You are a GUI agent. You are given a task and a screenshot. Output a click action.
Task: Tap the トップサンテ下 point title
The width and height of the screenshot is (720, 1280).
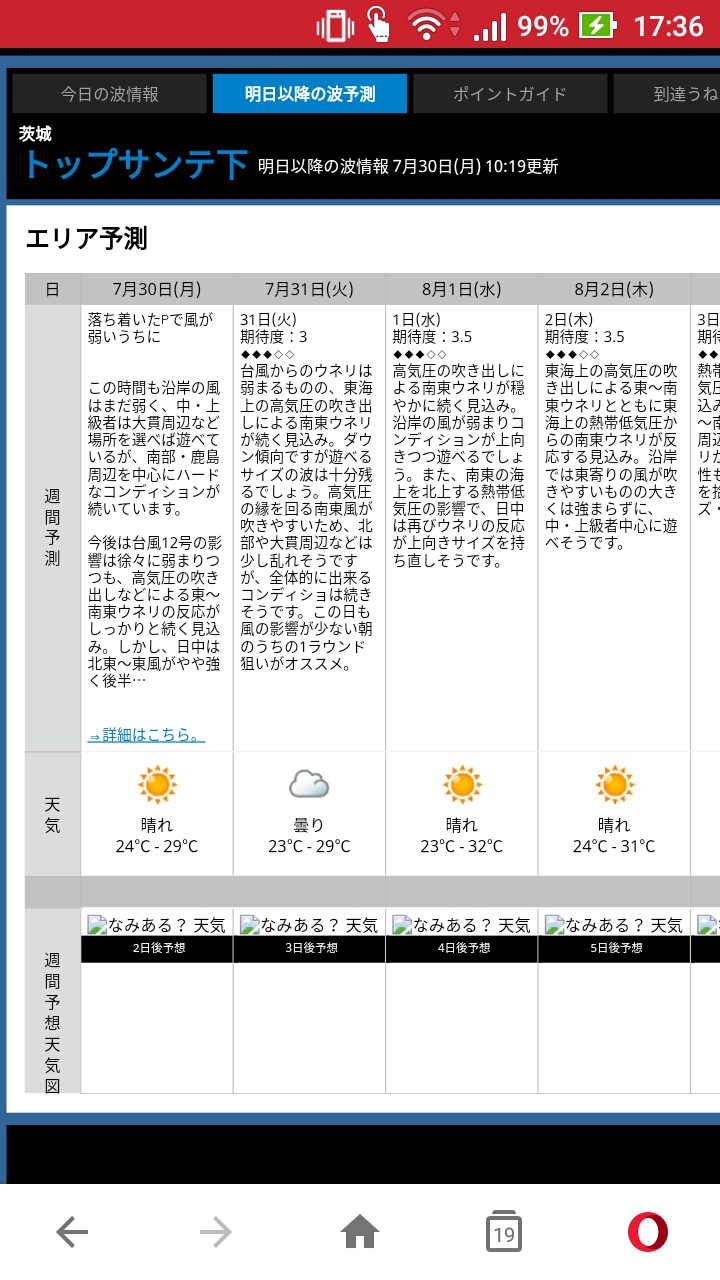[x=135, y=164]
